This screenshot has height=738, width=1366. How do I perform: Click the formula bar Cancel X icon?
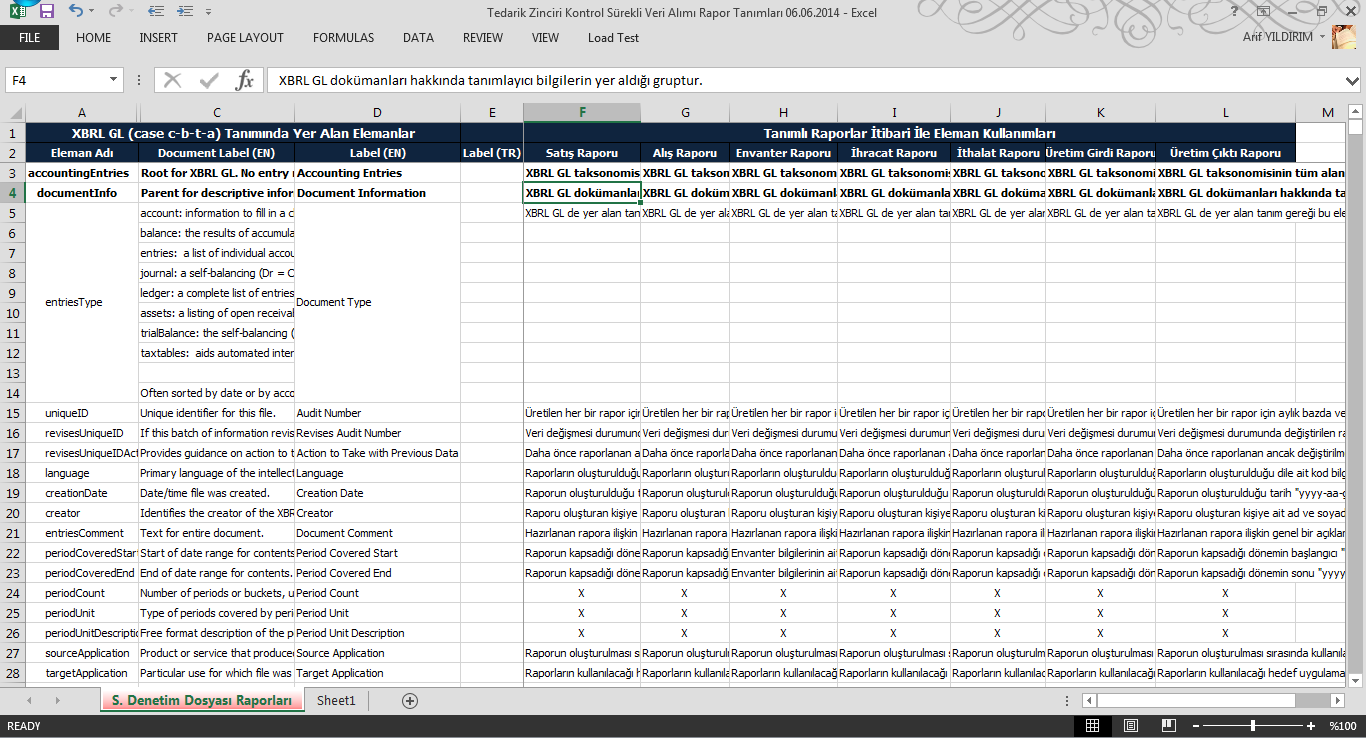[x=173, y=80]
